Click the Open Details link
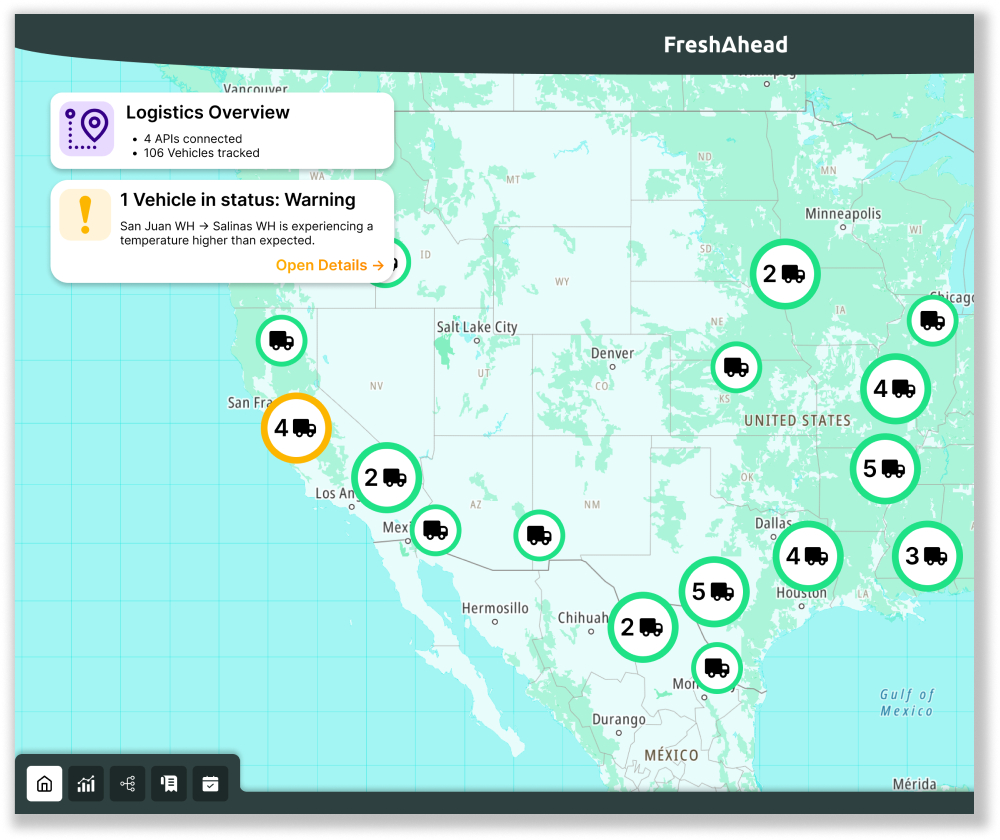 pos(329,265)
